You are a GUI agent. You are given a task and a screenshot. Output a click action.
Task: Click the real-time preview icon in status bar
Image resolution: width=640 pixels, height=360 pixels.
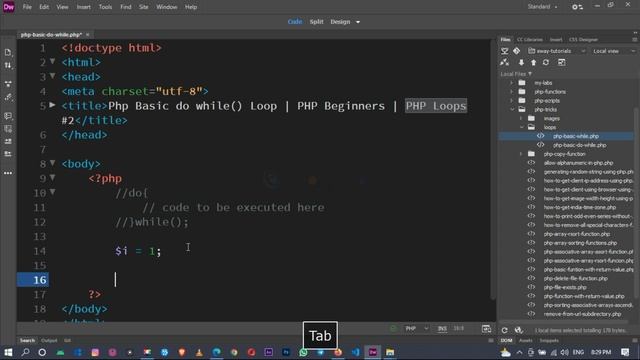pyautogui.click(x=486, y=329)
